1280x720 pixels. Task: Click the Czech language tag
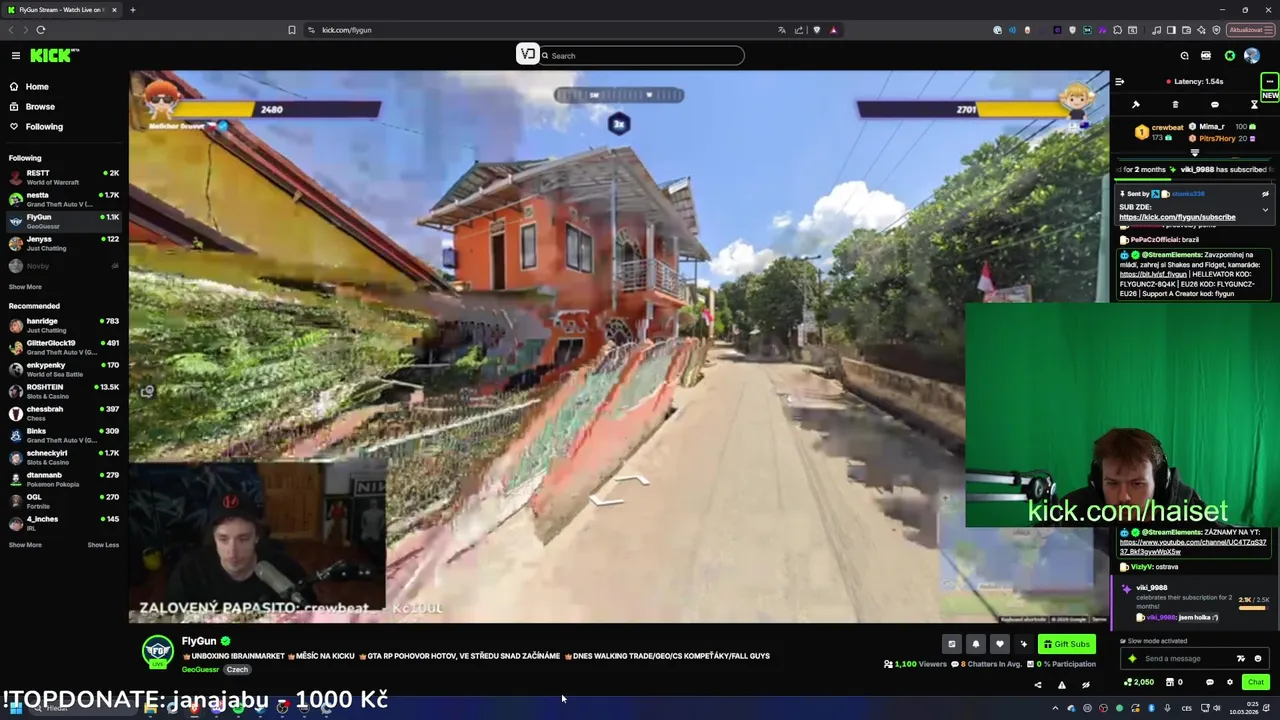click(x=237, y=669)
